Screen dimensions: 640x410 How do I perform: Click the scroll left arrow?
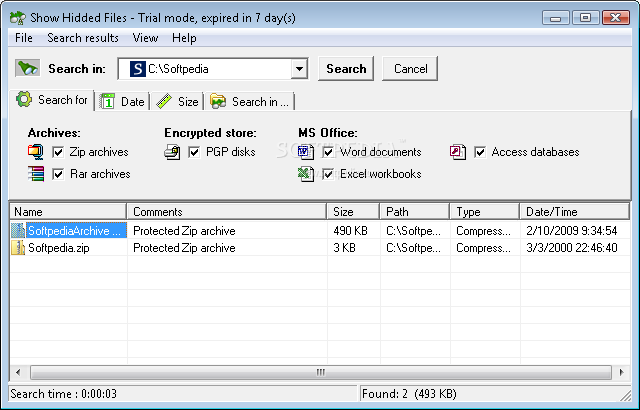click(x=18, y=372)
